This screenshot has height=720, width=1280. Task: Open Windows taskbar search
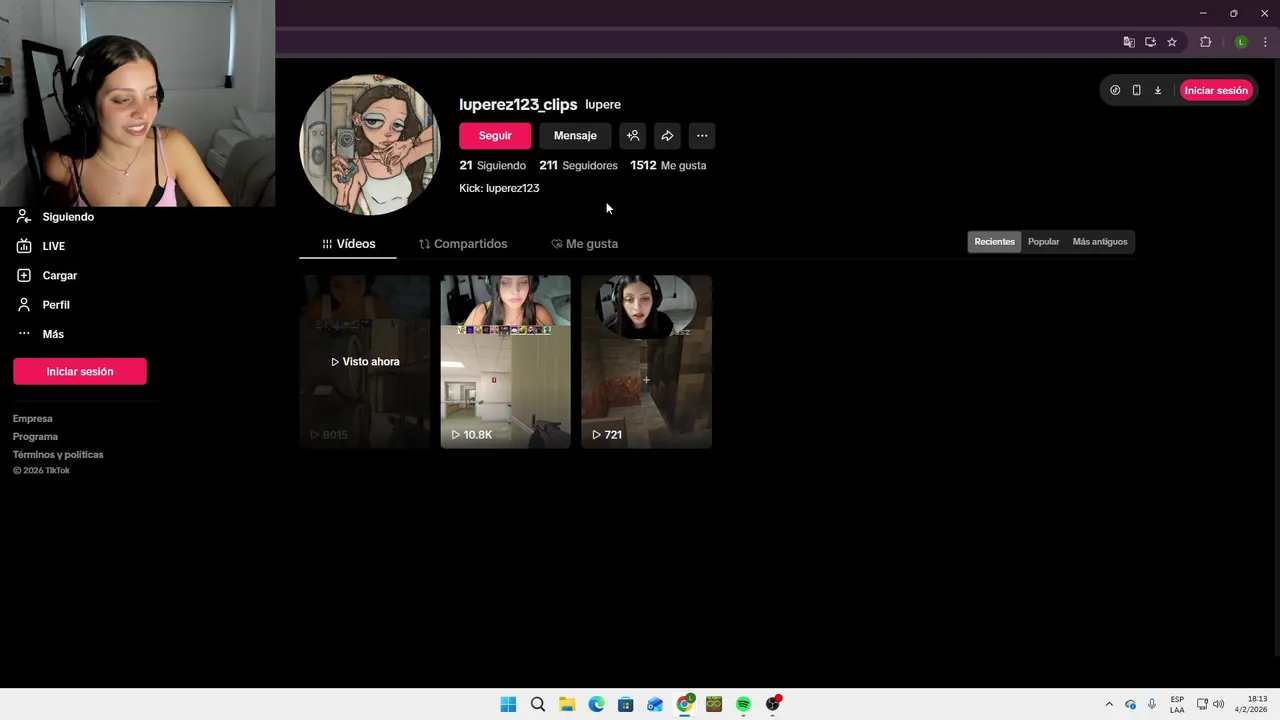(x=538, y=705)
